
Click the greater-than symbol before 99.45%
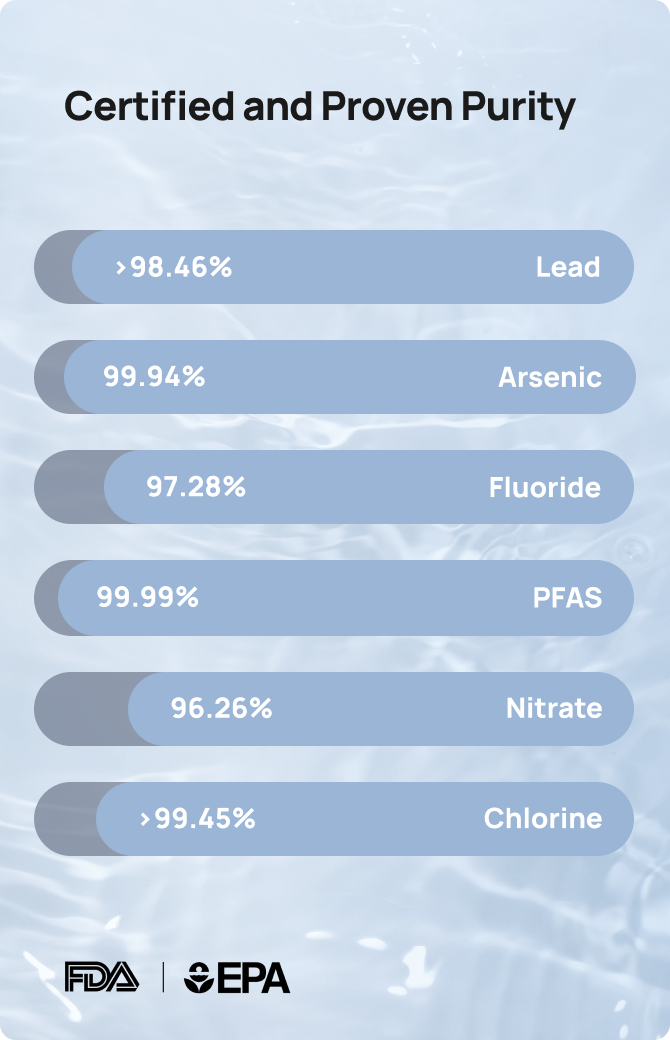[x=145, y=819]
